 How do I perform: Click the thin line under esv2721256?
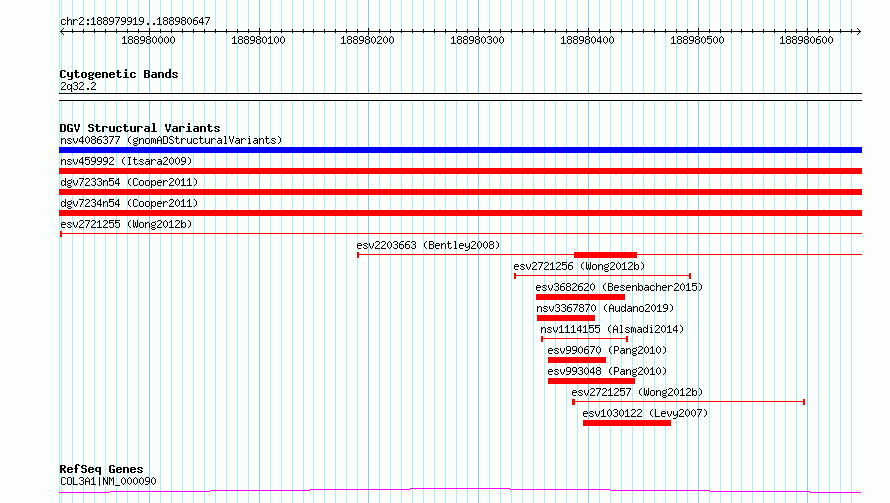click(602, 276)
